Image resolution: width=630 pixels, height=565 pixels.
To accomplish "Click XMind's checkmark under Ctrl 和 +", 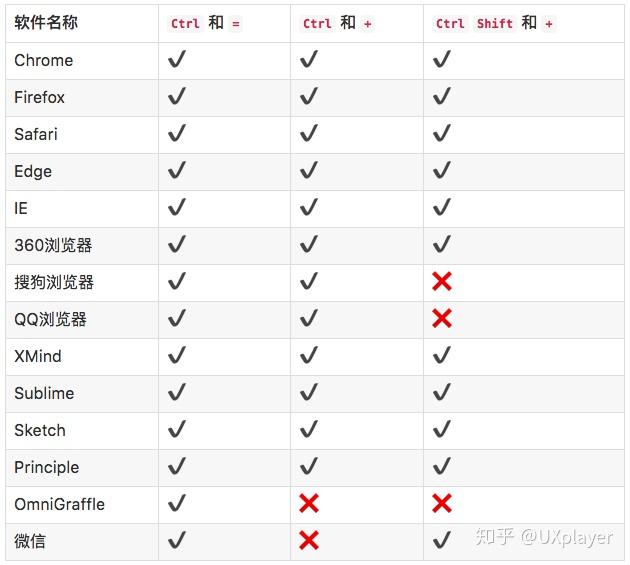I will [x=309, y=355].
